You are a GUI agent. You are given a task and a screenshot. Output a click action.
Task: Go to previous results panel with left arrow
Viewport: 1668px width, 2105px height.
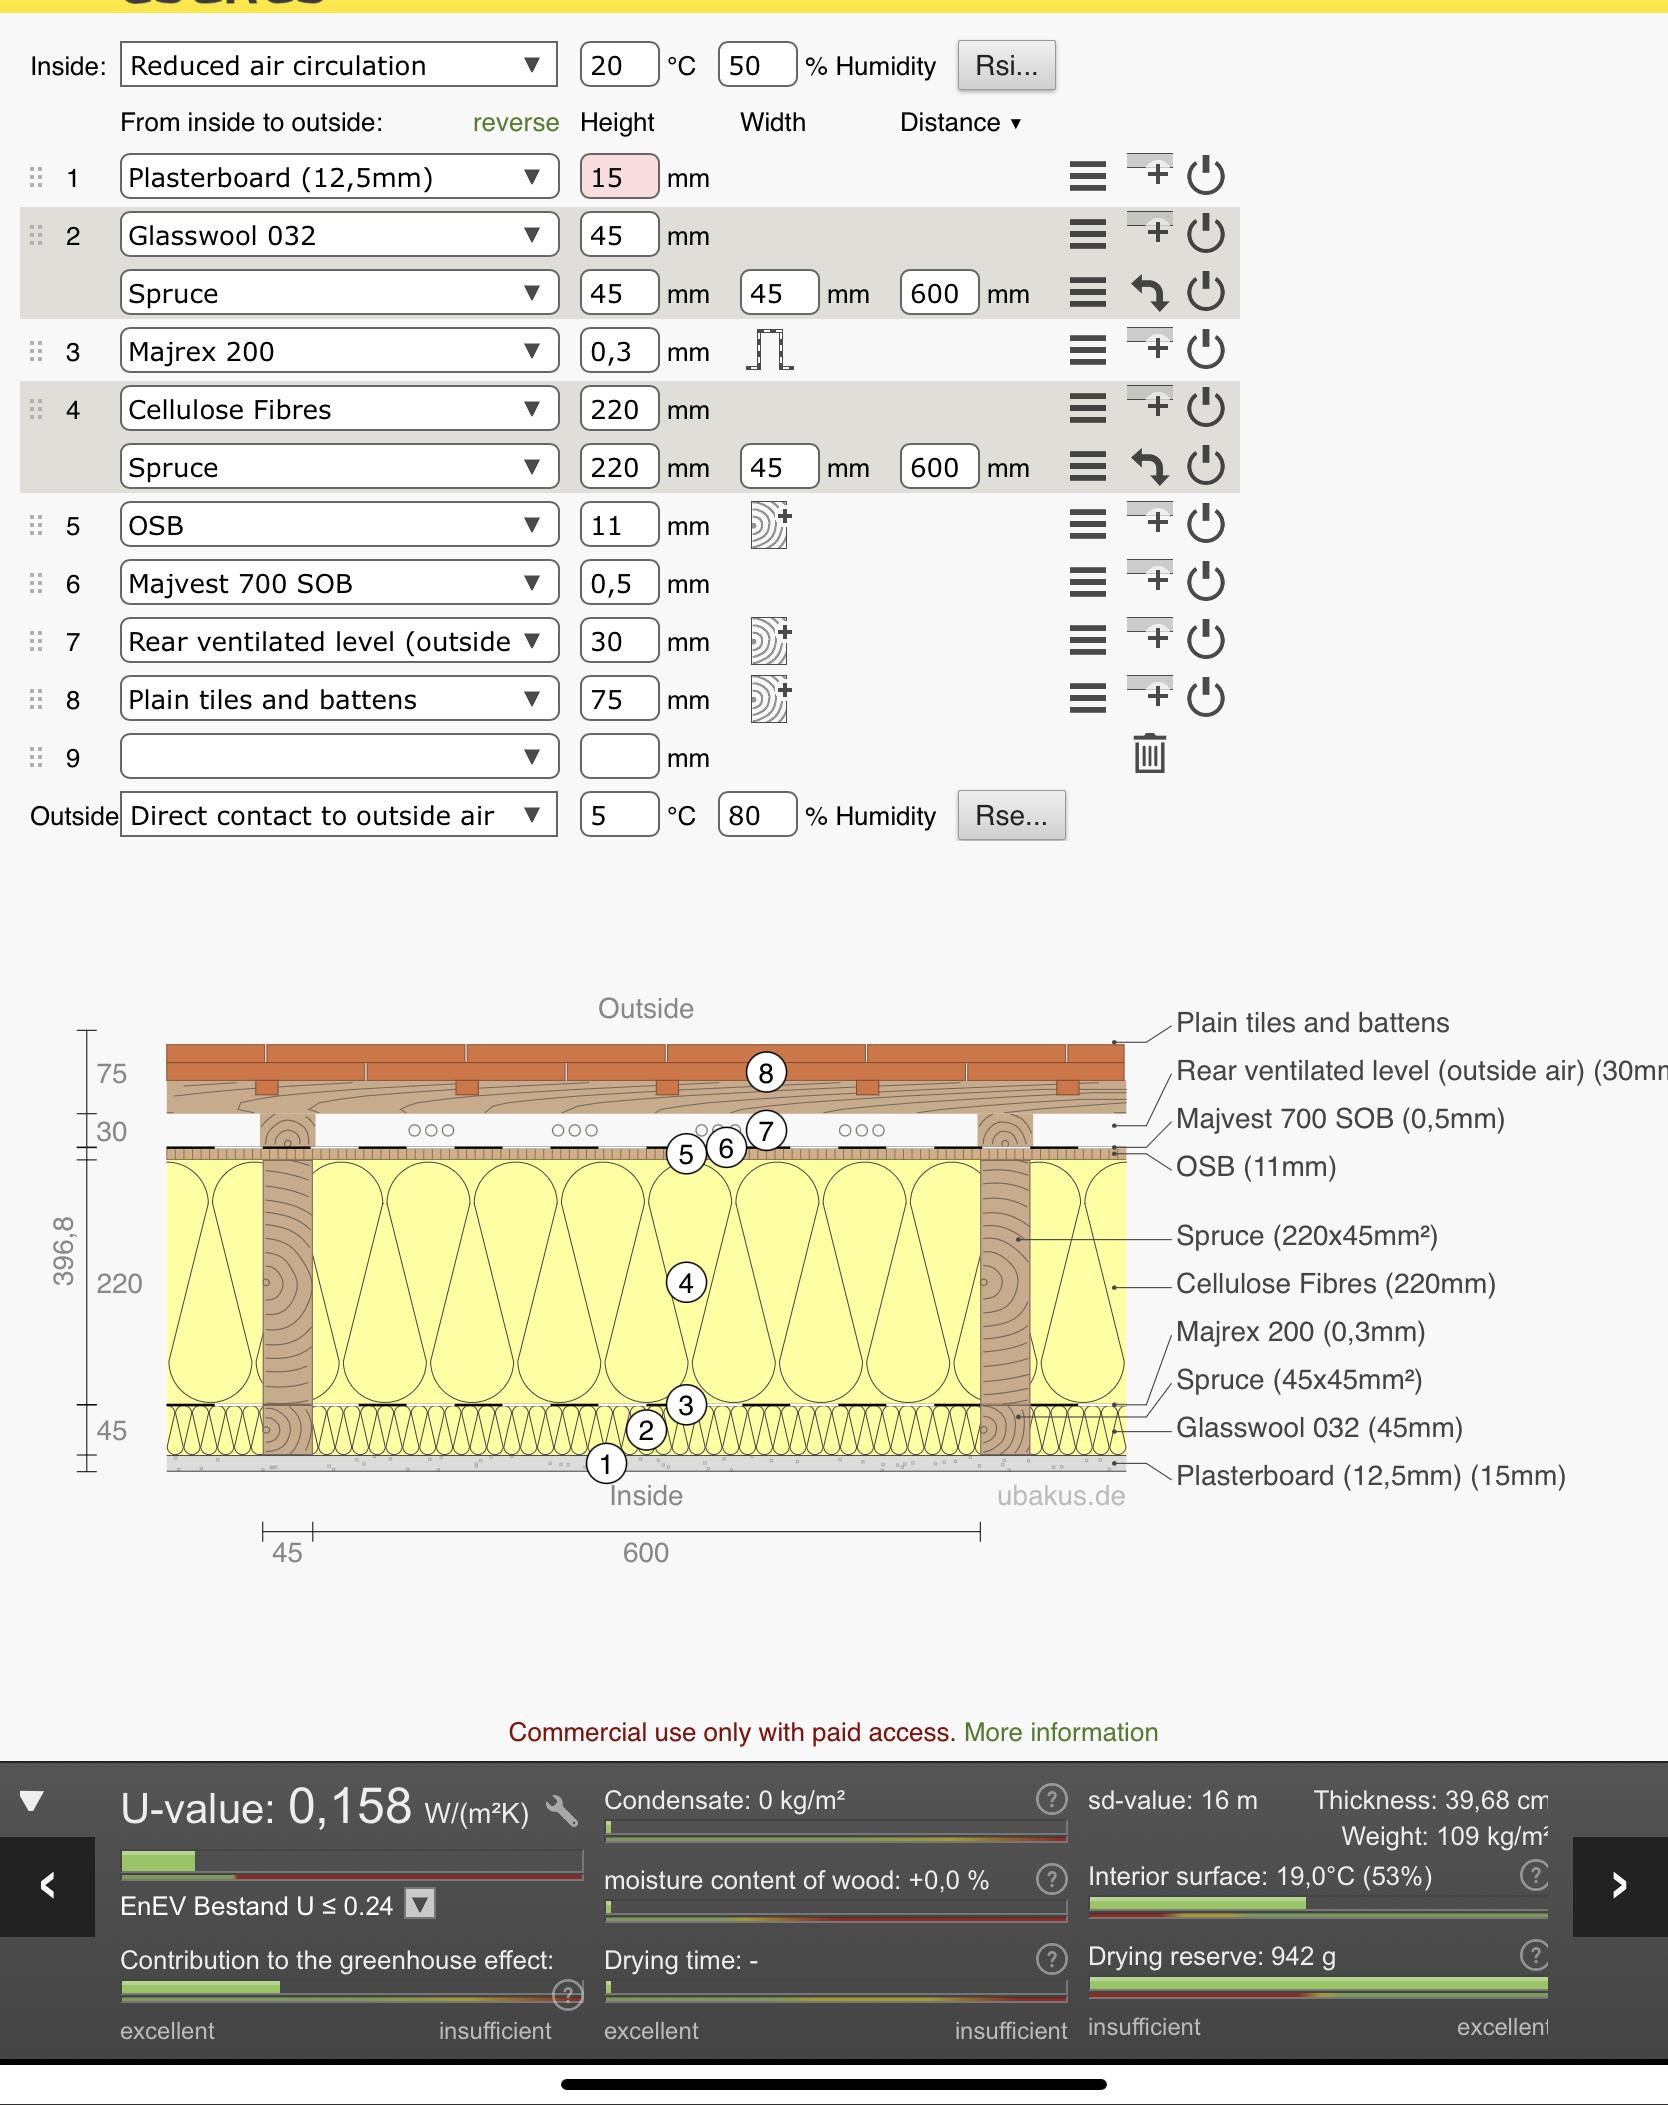[x=47, y=1886]
